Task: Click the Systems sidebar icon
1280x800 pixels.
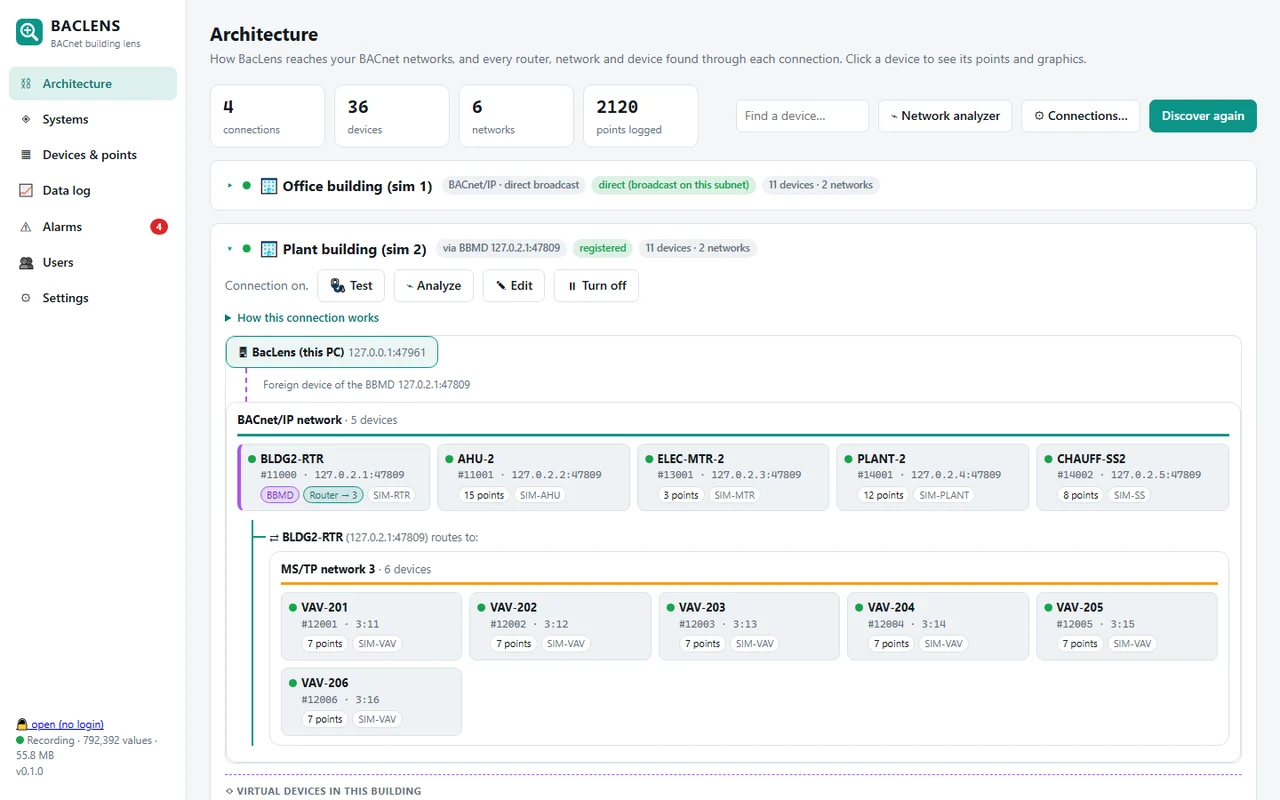Action: coord(26,119)
